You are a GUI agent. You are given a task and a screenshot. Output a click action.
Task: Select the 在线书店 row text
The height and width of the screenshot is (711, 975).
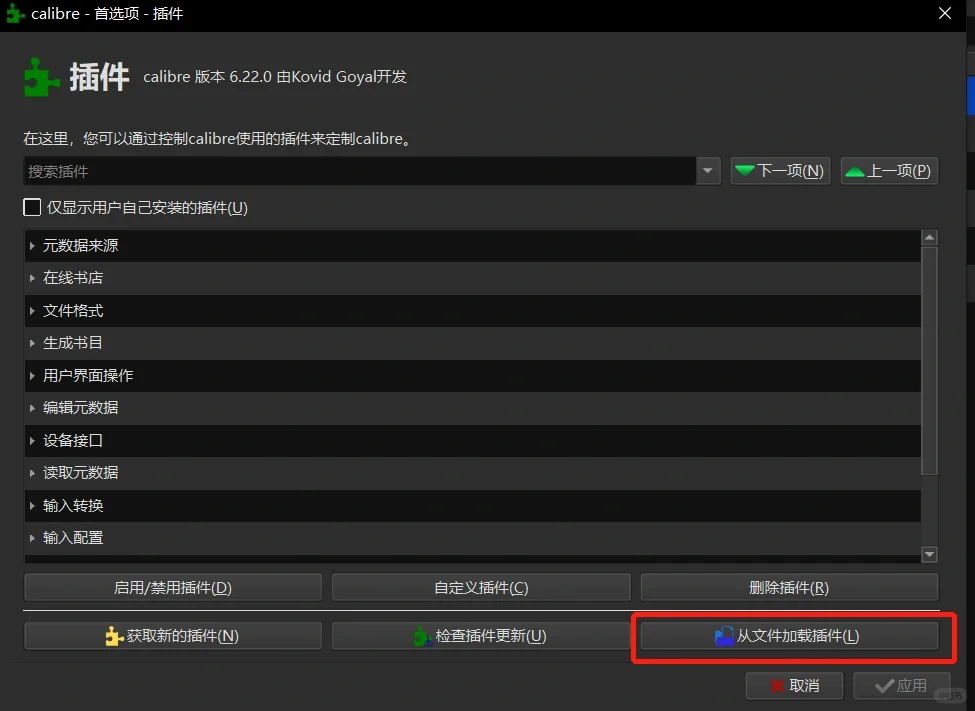point(73,278)
